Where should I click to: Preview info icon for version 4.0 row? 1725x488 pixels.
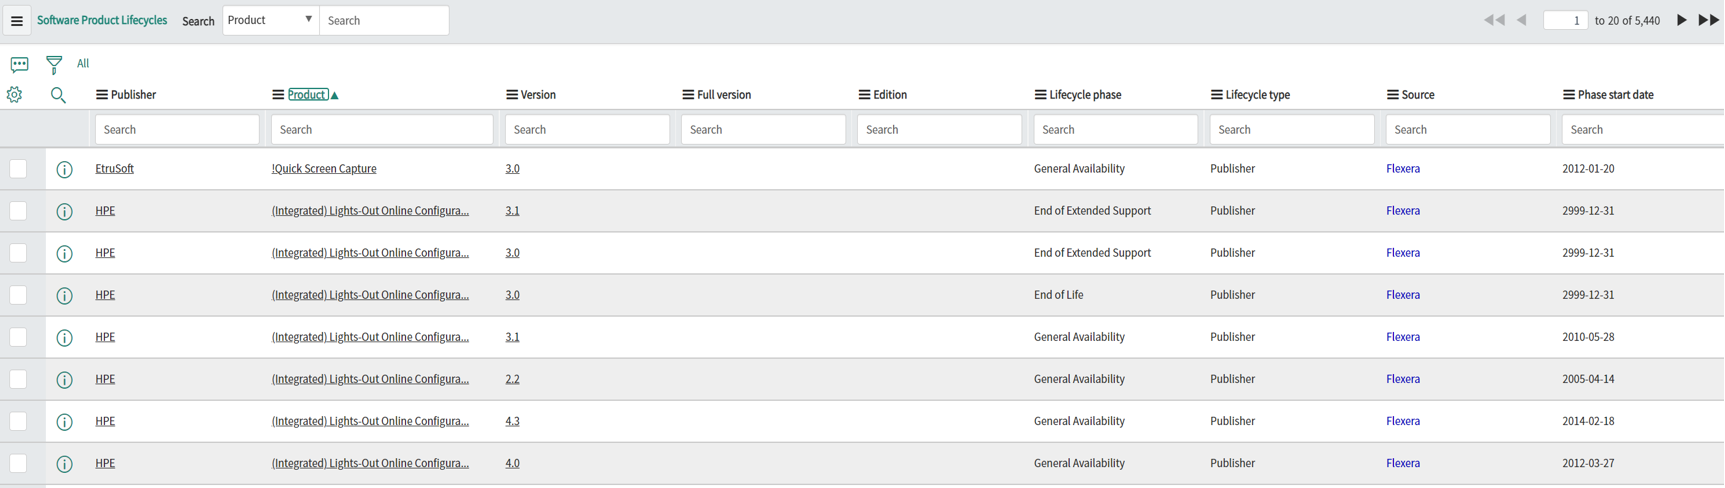[64, 464]
